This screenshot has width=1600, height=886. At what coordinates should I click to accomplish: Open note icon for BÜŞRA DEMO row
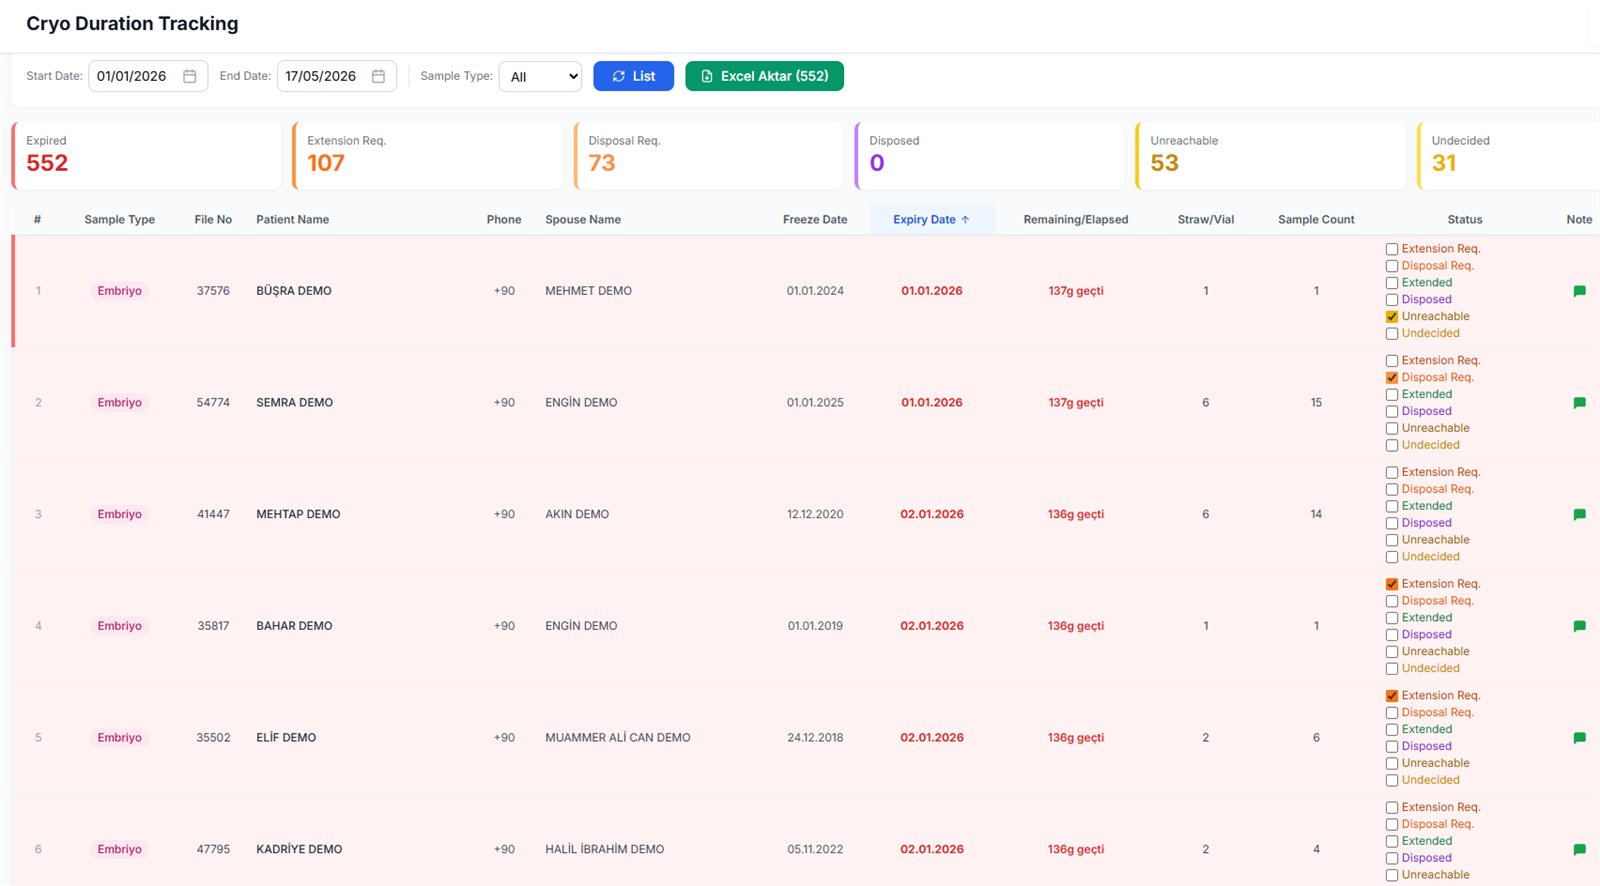[x=1579, y=291]
